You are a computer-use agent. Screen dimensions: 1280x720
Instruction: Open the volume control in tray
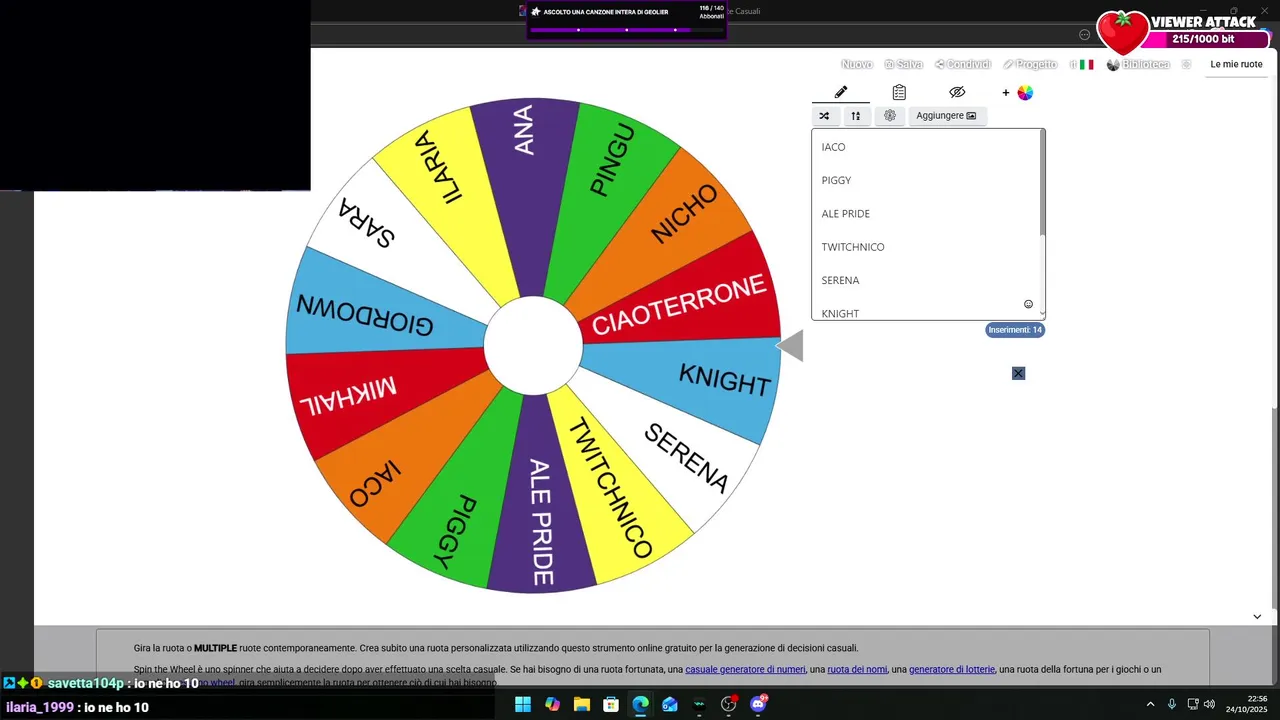tap(1209, 704)
